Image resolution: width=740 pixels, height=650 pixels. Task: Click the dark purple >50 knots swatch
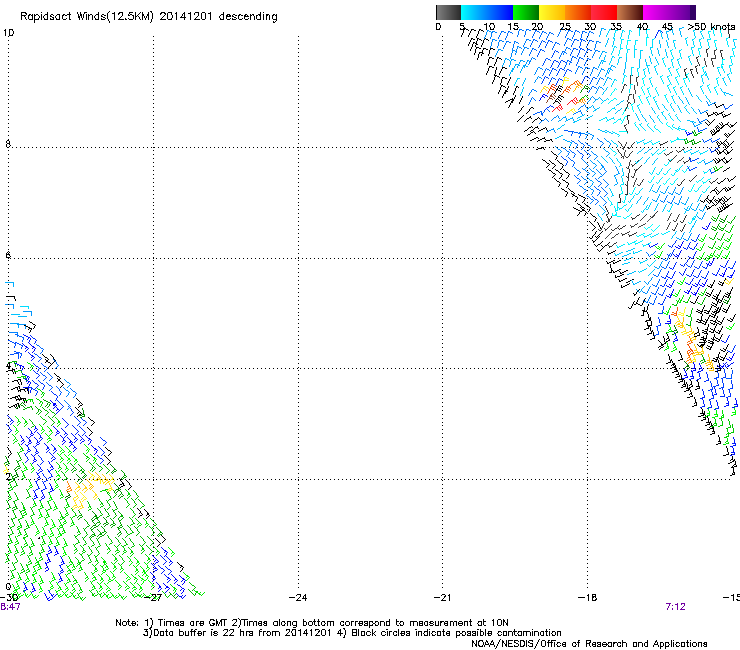692,12
